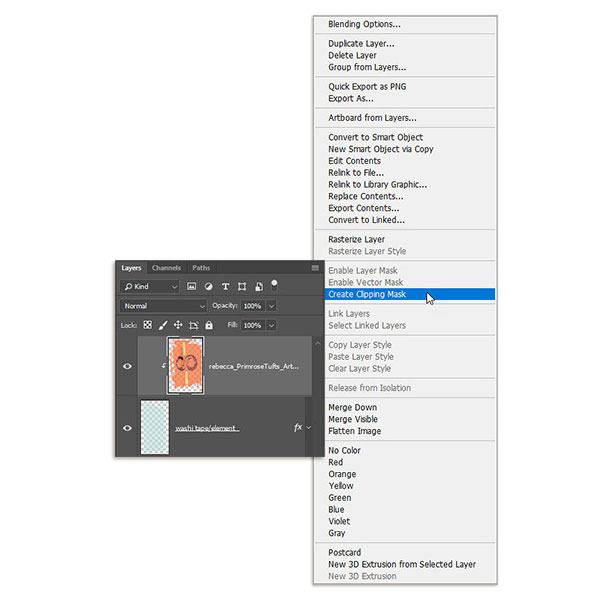Image resolution: width=600 pixels, height=600 pixels.
Task: Choose Delete Layer
Action: point(405,55)
